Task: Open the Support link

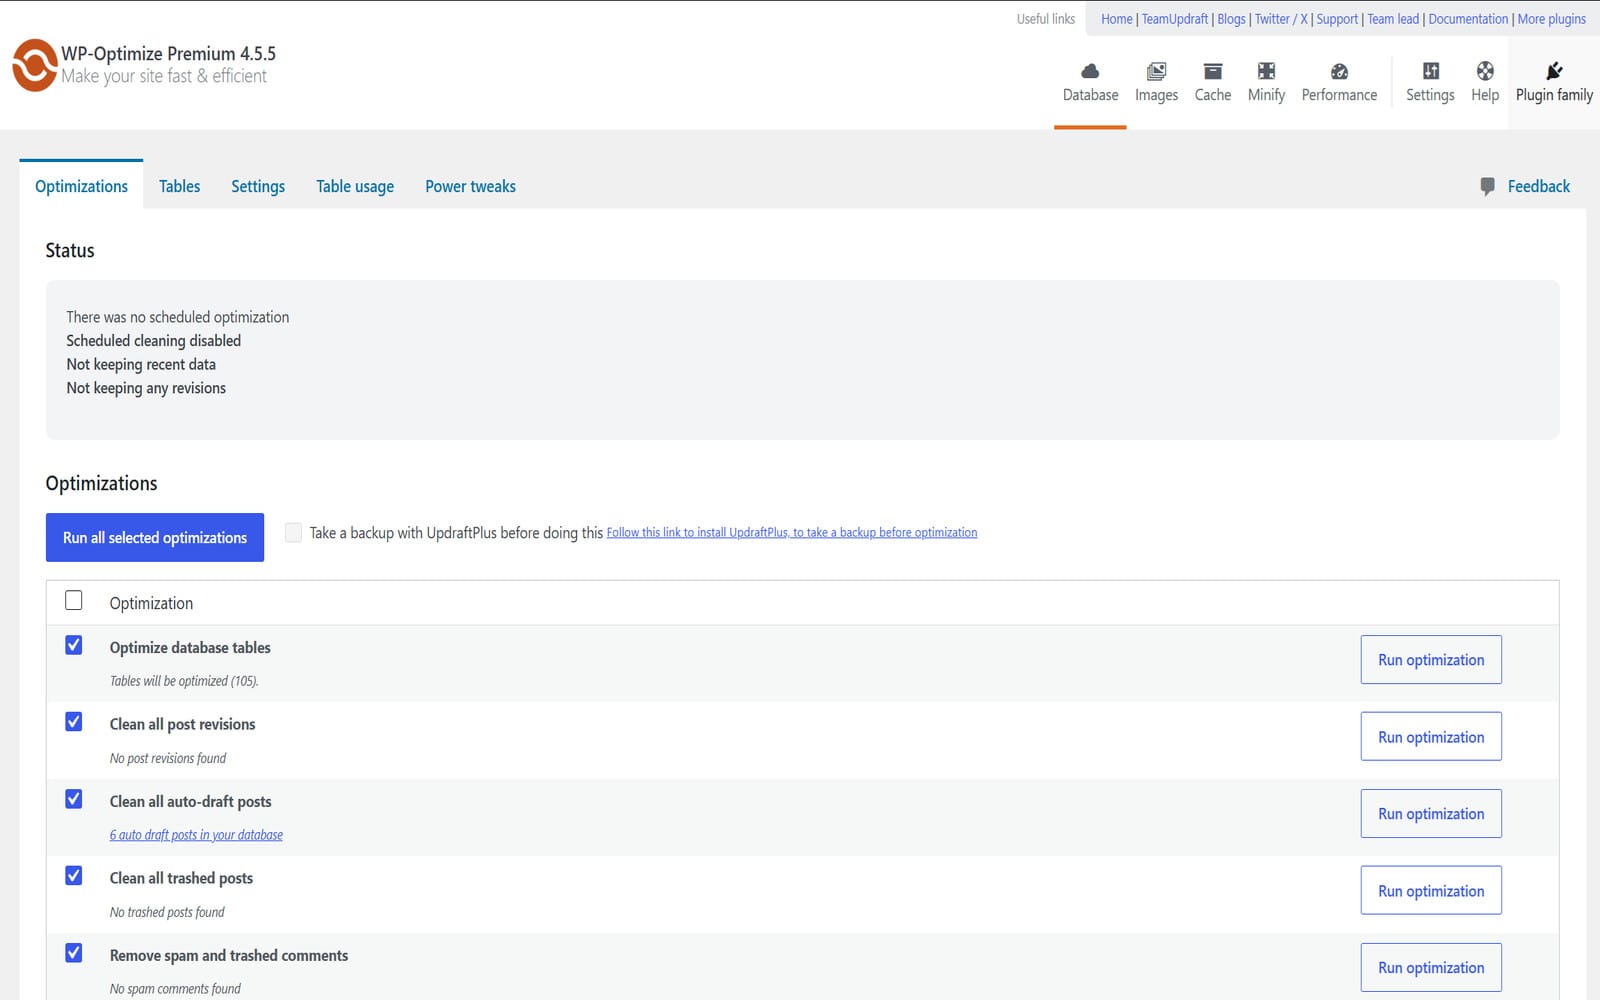Action: [1337, 19]
